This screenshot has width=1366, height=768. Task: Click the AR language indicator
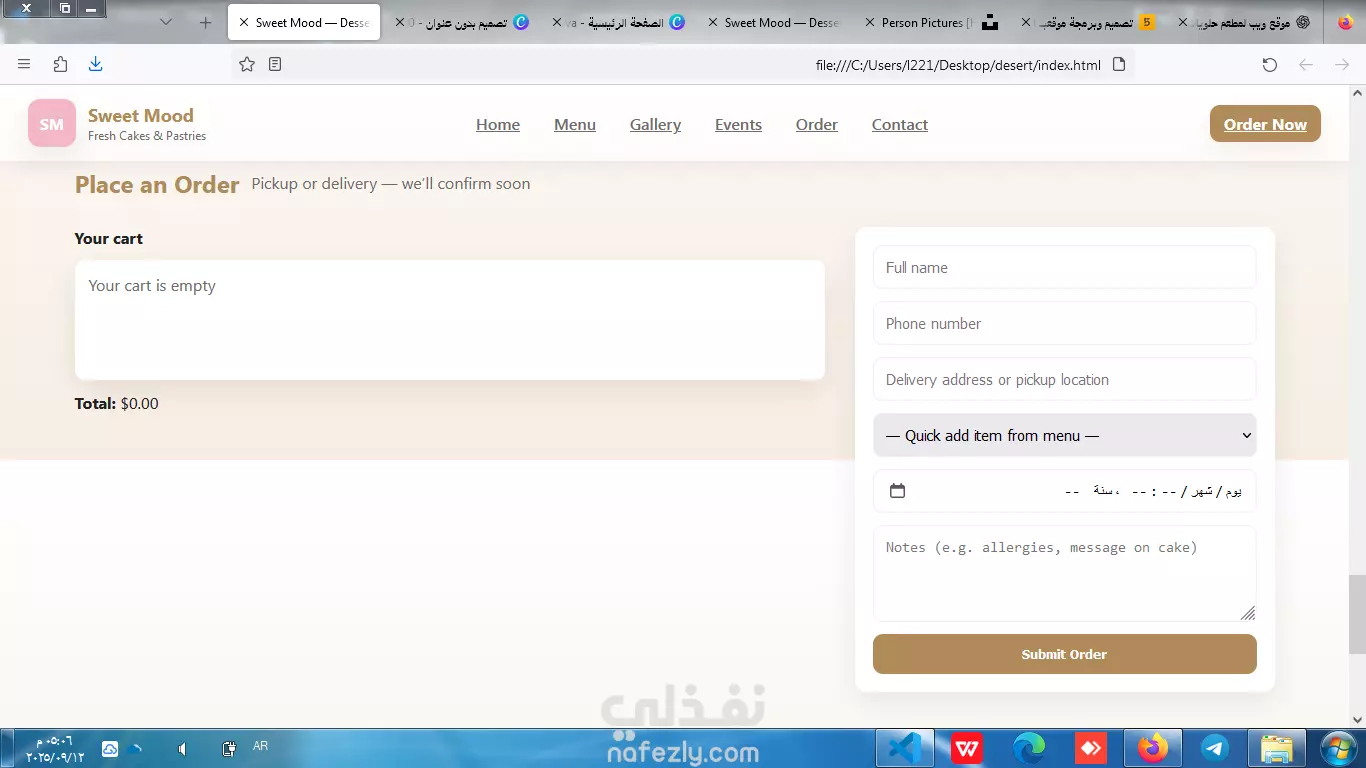[x=260, y=746]
